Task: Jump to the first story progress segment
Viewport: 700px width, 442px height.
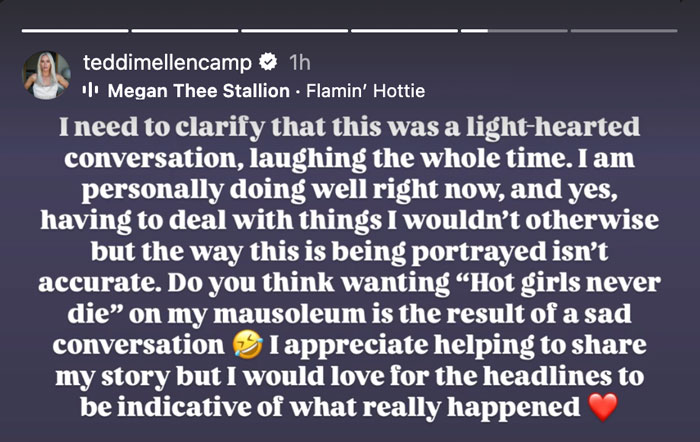Action: [x=75, y=31]
